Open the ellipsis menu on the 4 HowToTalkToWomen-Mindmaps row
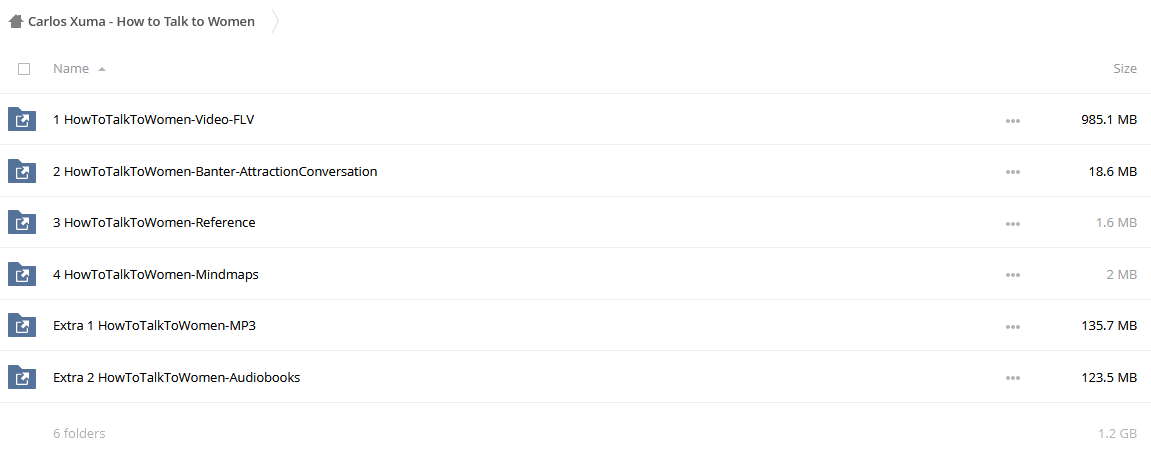The width and height of the screenshot is (1151, 452). (x=1013, y=274)
